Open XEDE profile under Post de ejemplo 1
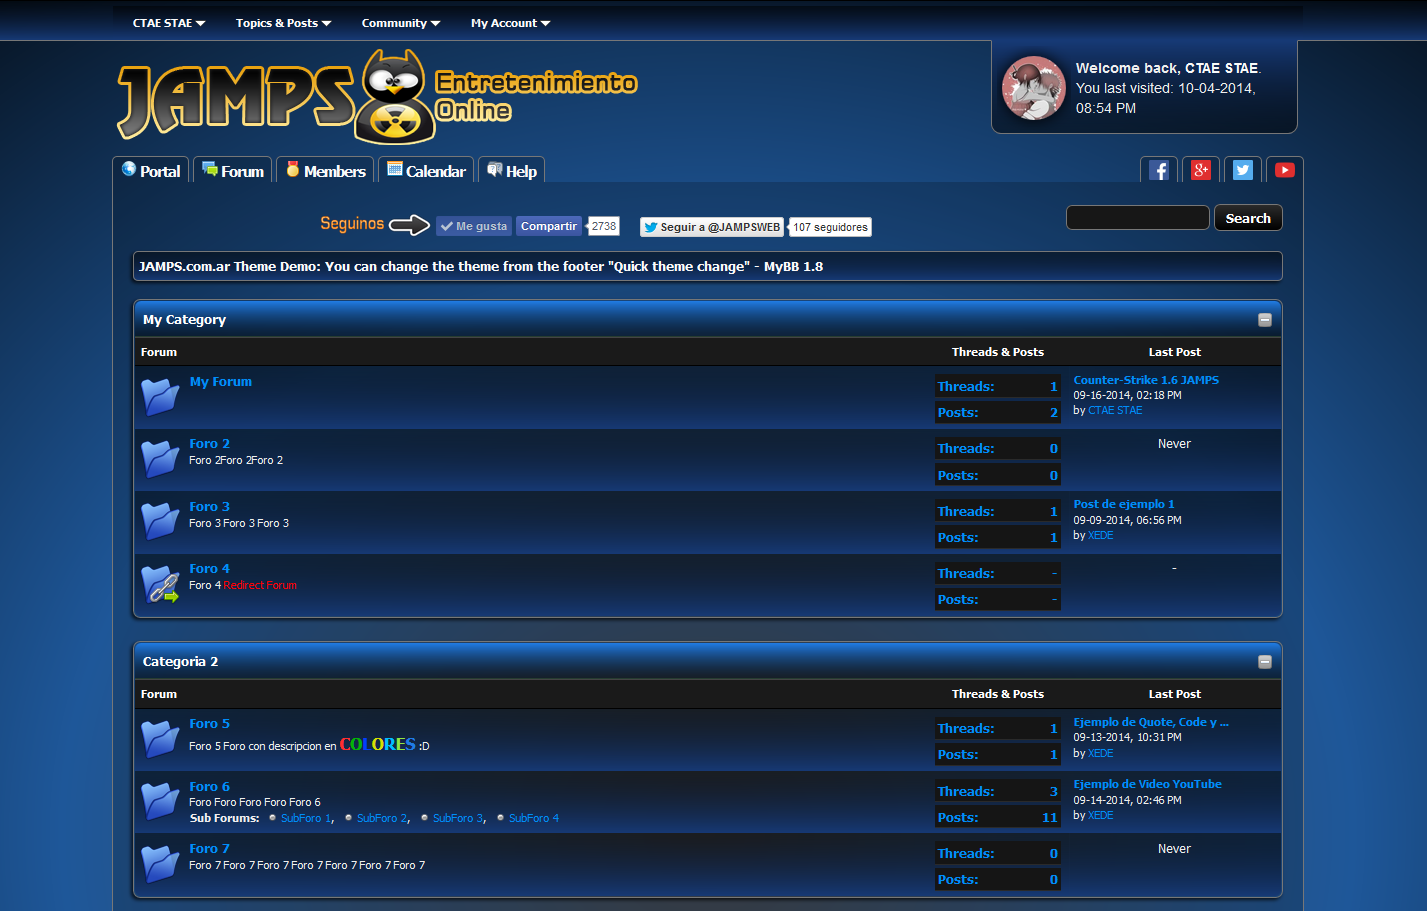 pyautogui.click(x=1101, y=535)
